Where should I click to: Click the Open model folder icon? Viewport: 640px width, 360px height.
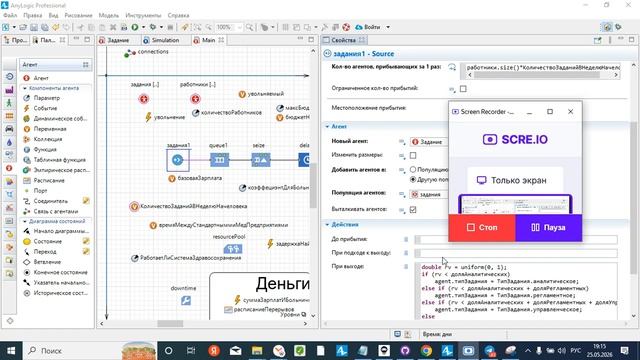click(23, 27)
